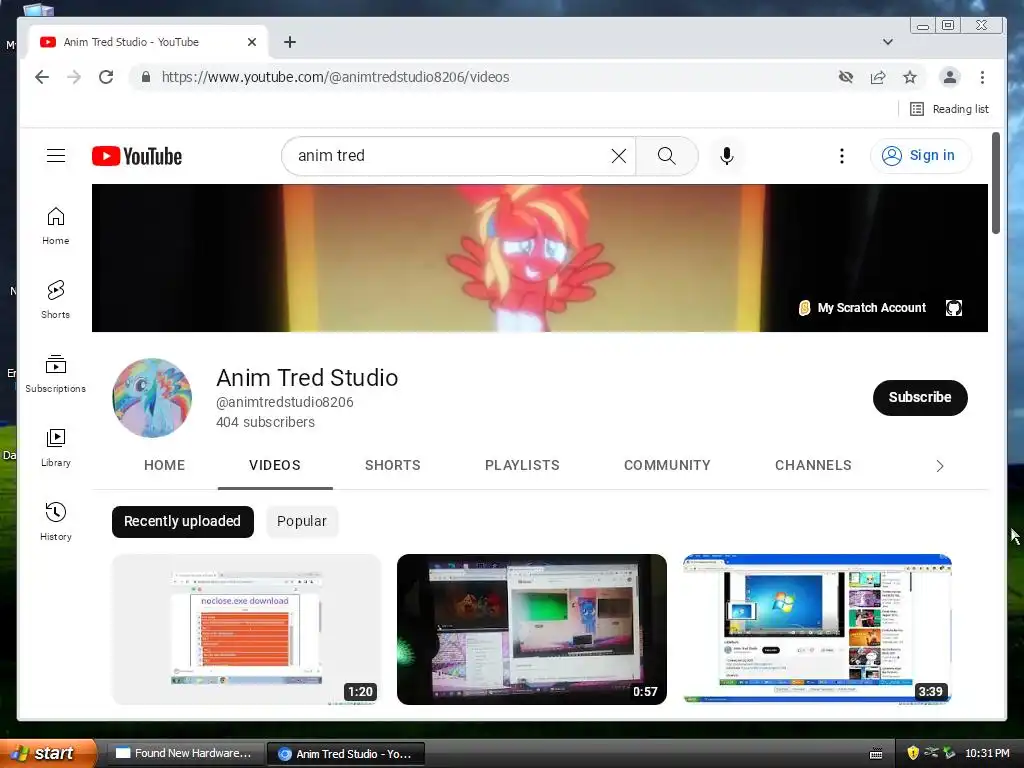Share this page with the share icon

tap(878, 77)
